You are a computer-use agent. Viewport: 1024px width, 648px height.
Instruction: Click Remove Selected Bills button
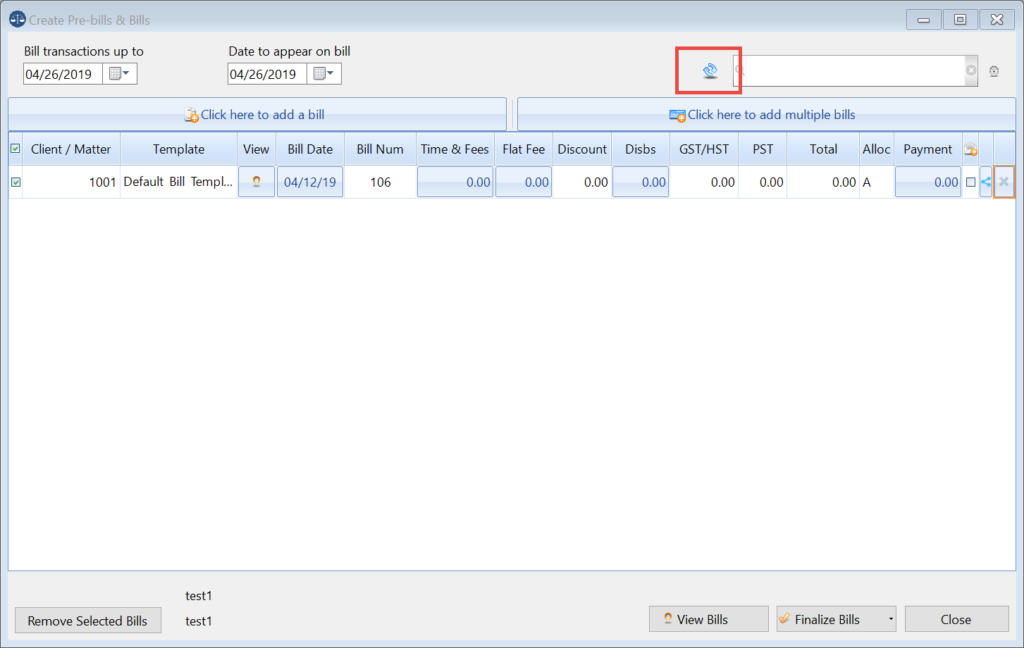(x=88, y=621)
